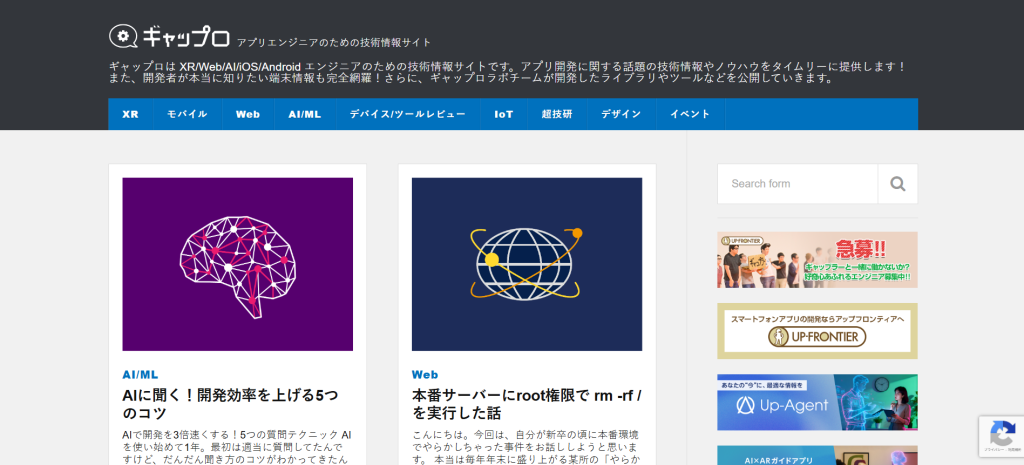Viewport: 1024px width, 465px height.
Task: Select the IoT navigation item
Action: [x=503, y=114]
